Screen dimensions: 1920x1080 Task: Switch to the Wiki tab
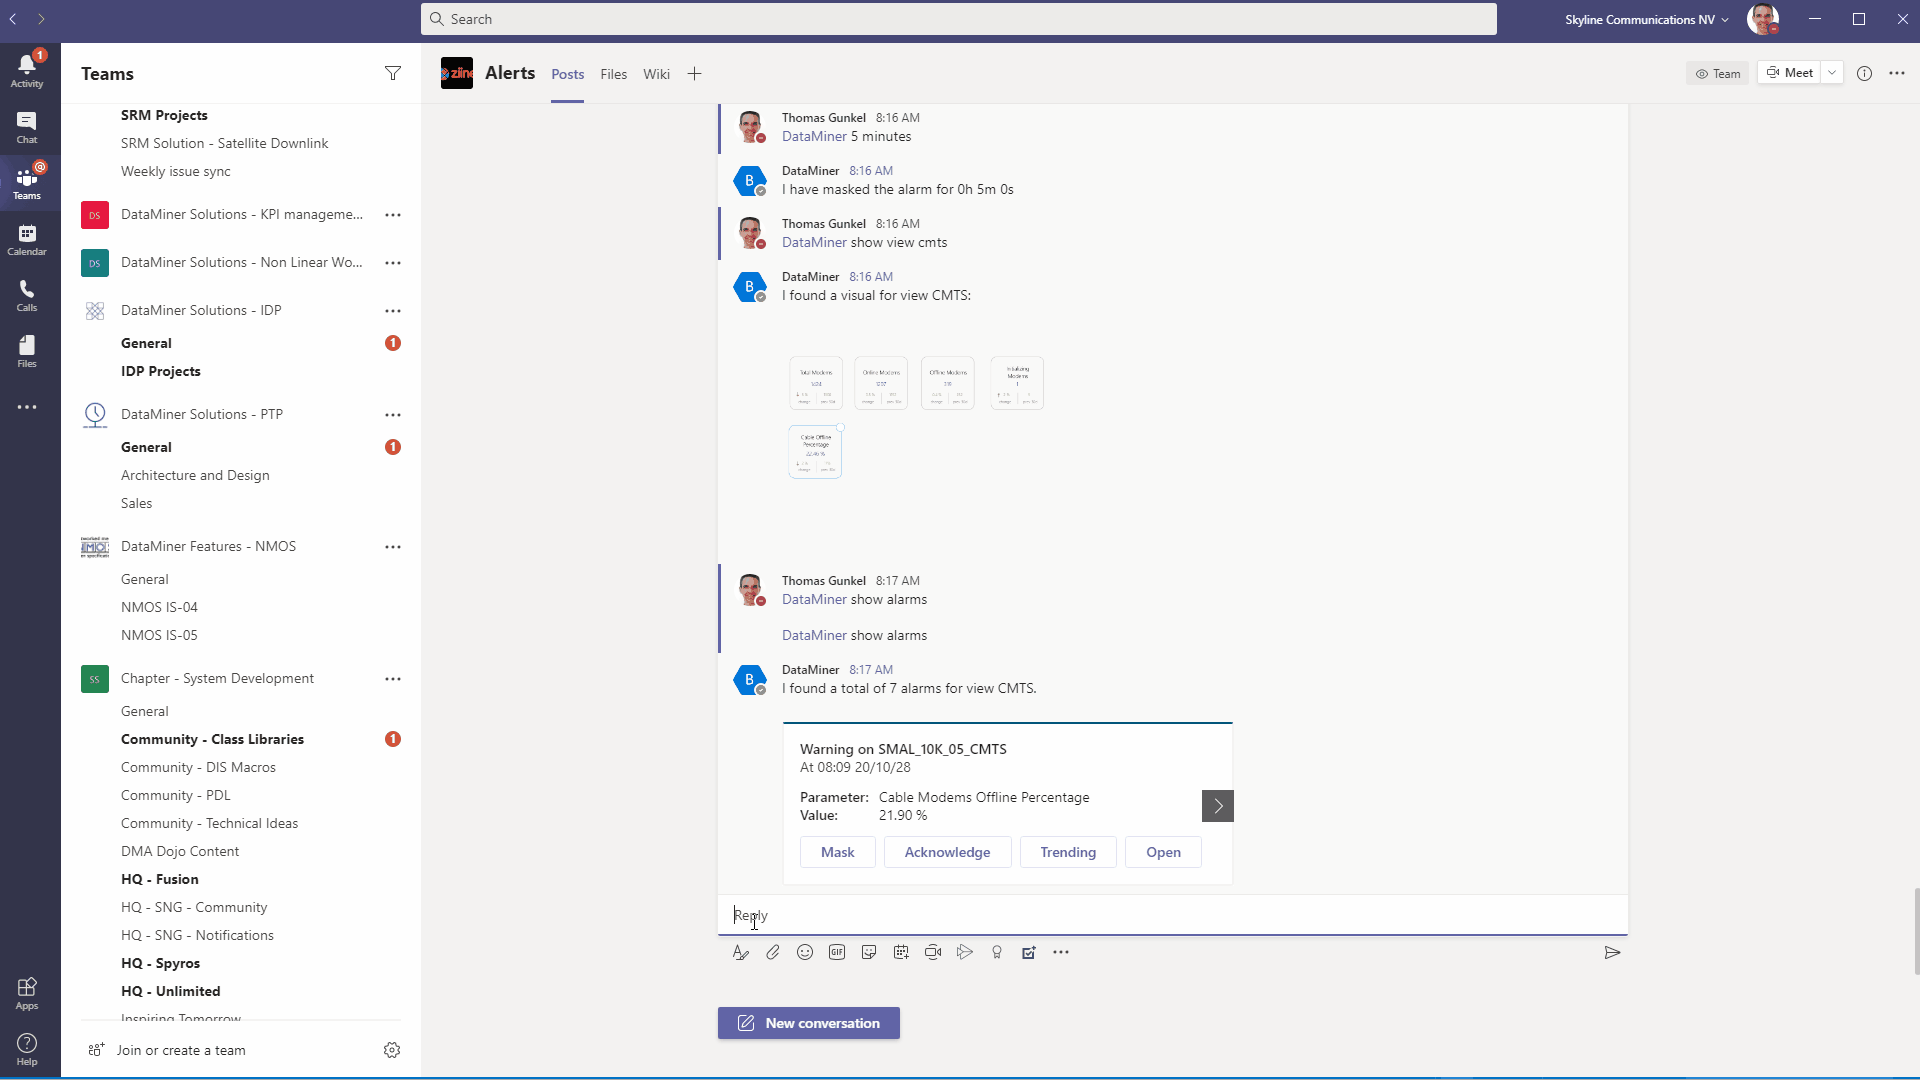tap(656, 74)
